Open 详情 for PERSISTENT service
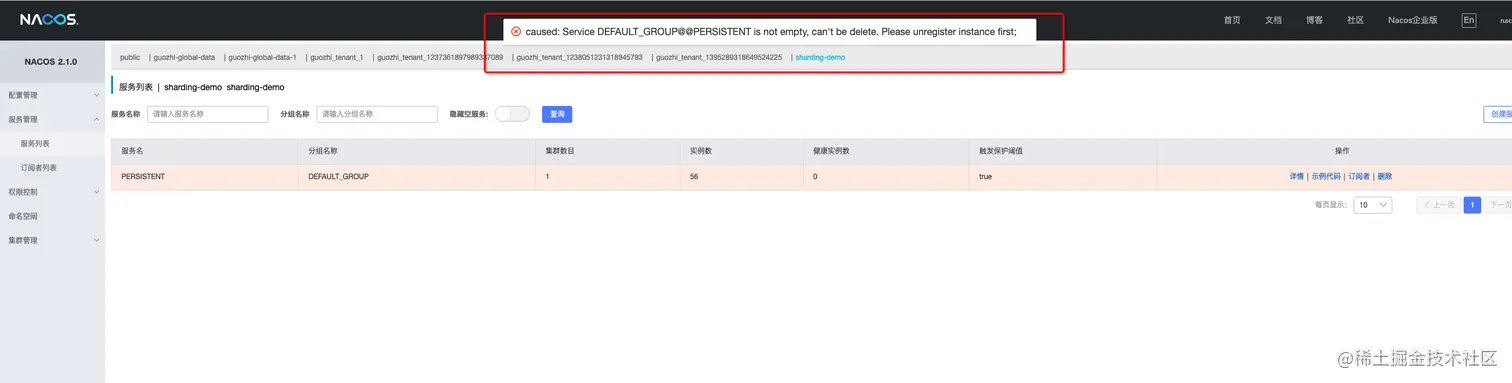This screenshot has height=383, width=1512. 1297,176
